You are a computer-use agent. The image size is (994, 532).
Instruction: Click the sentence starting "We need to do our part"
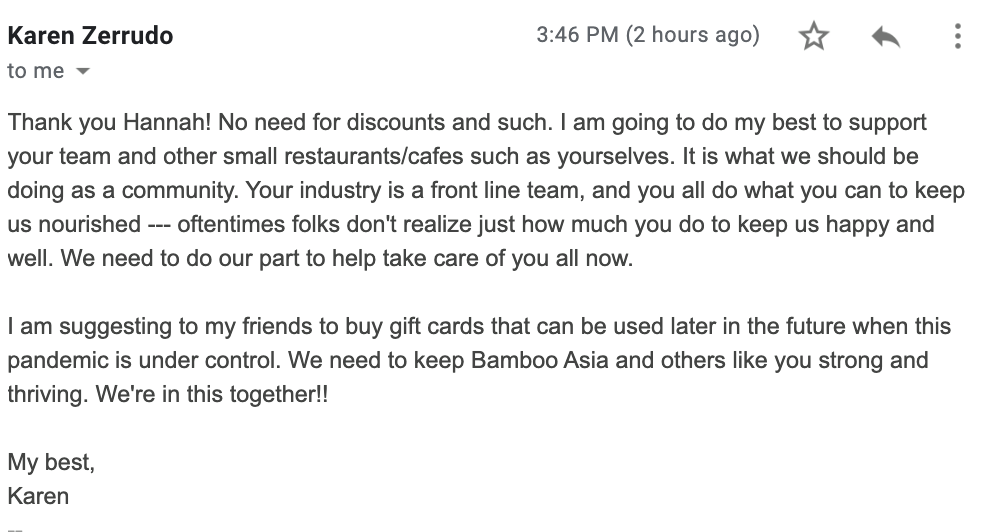pyautogui.click(x=347, y=258)
